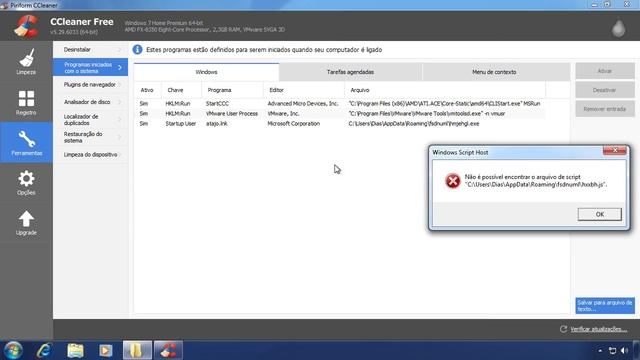
Task: Click the red error icon in dialog
Action: [x=452, y=180]
